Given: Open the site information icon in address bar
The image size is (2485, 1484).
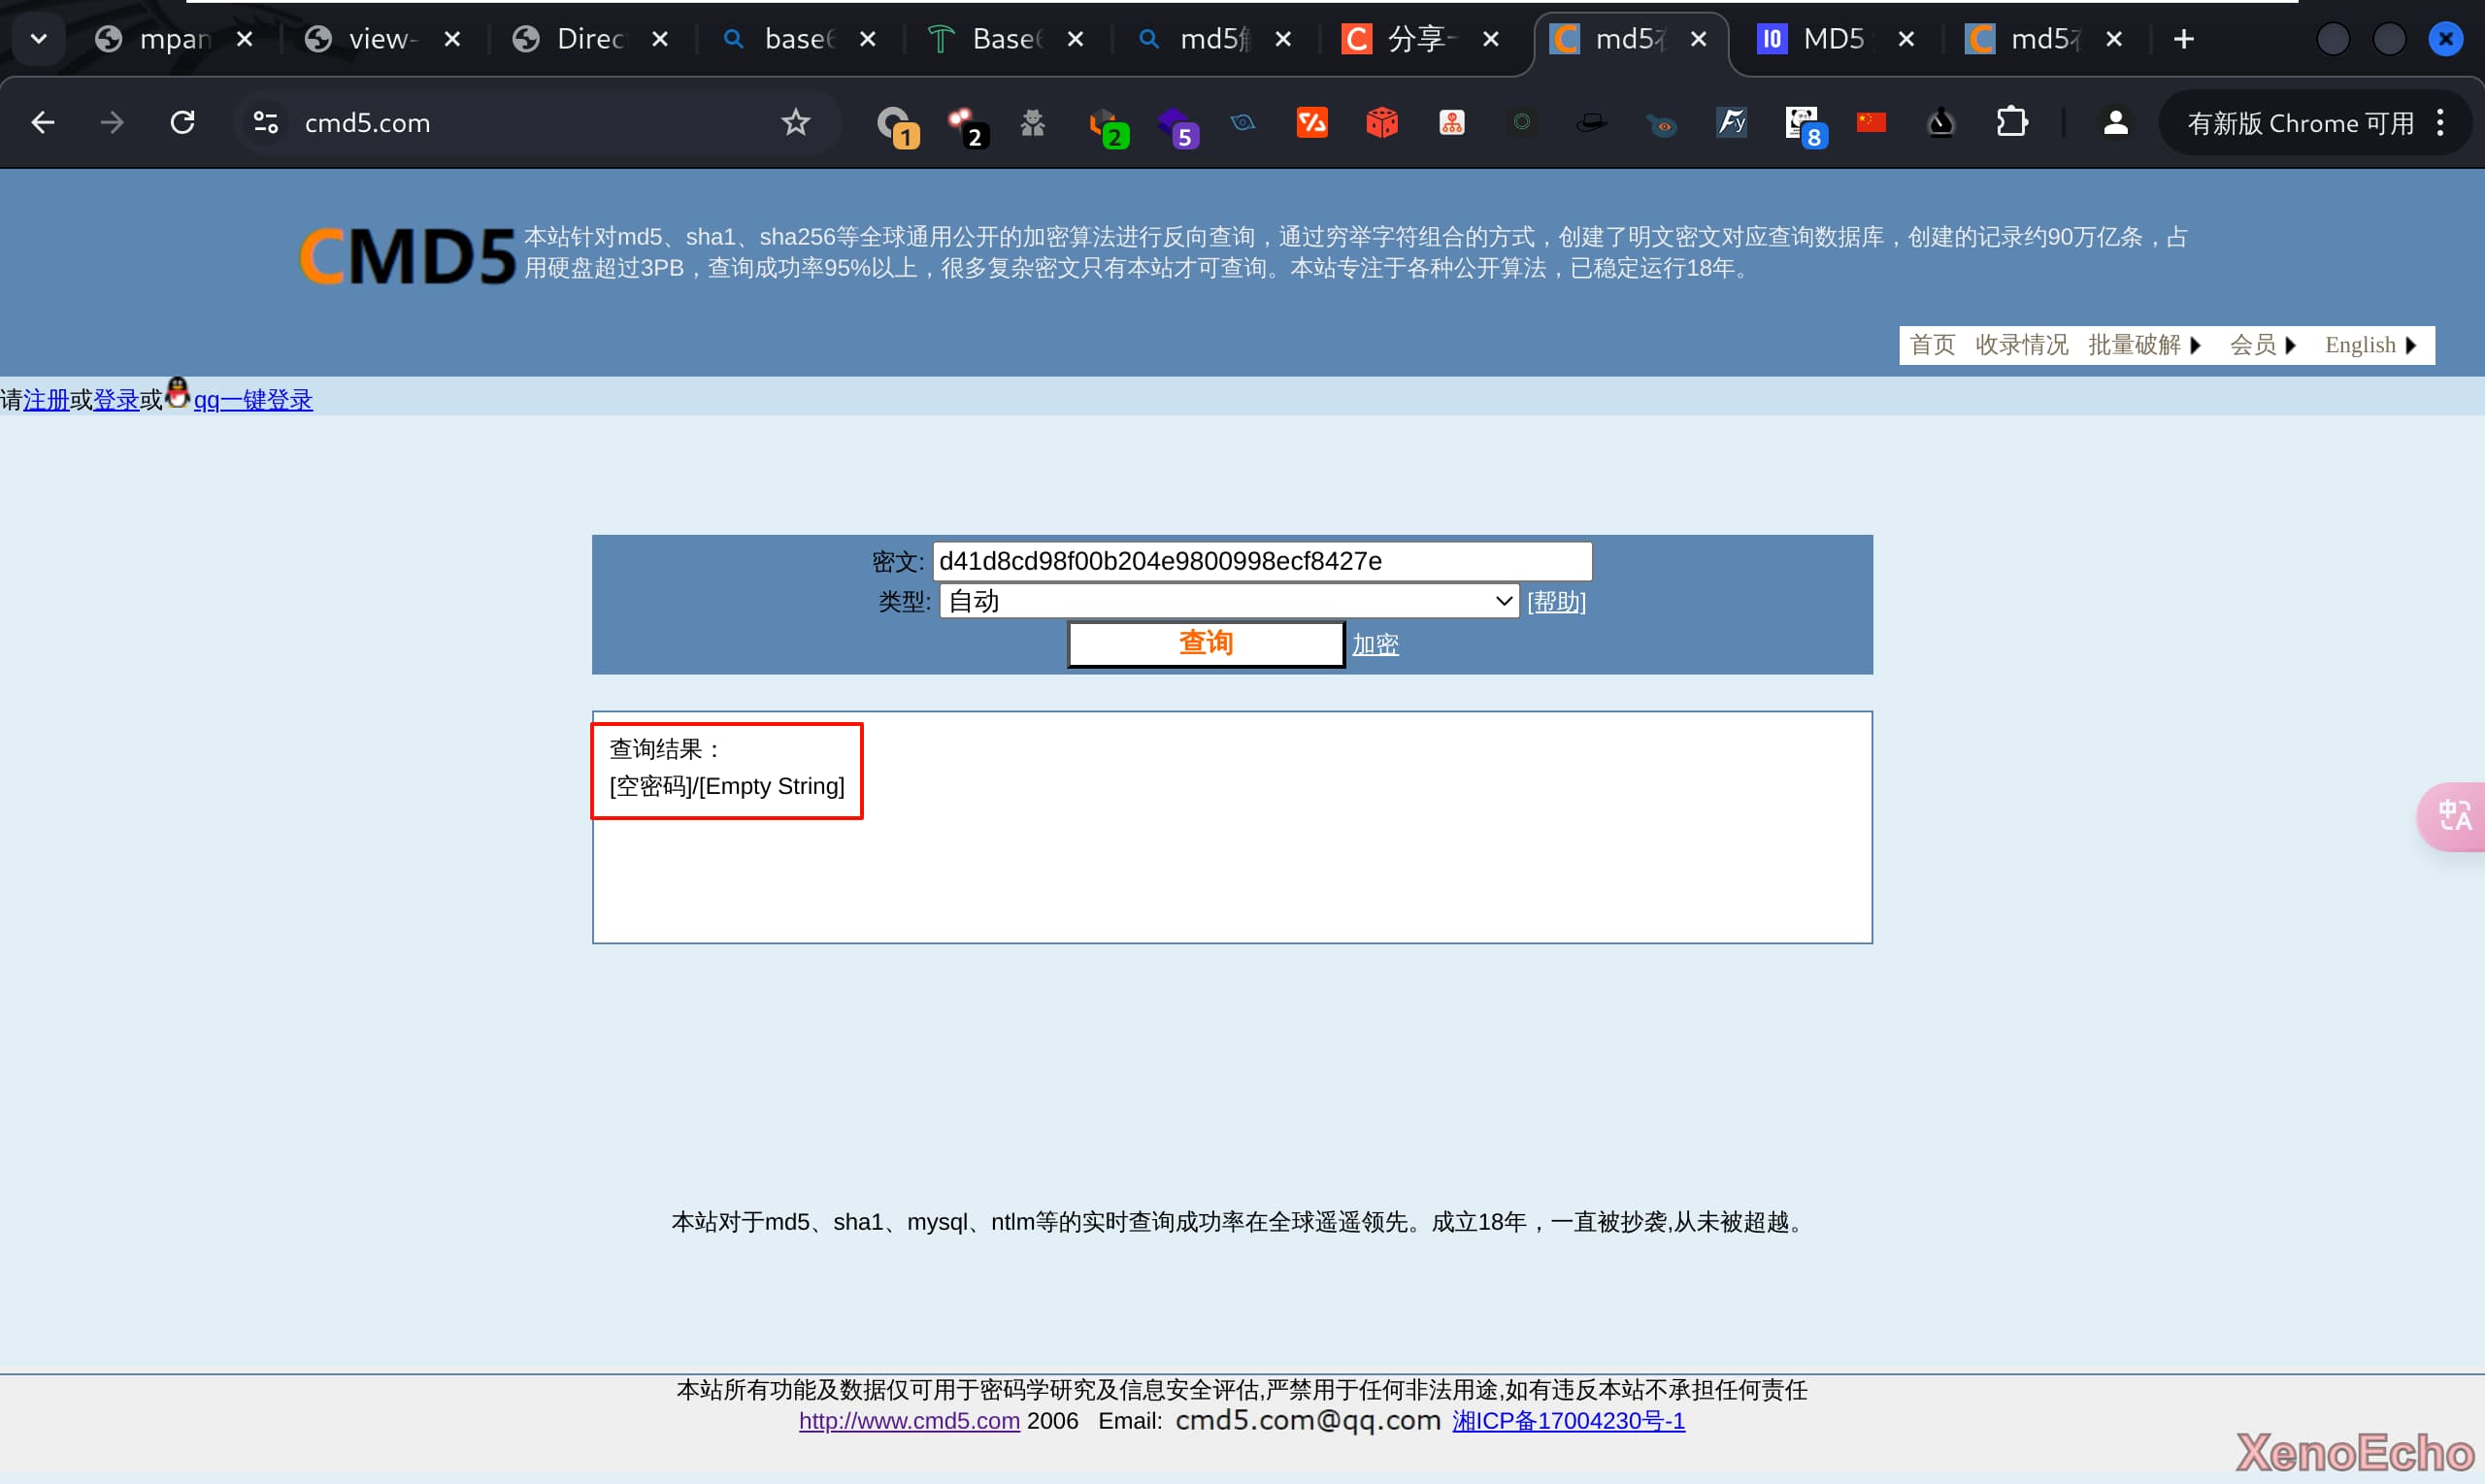Looking at the screenshot, I should pyautogui.click(x=265, y=123).
